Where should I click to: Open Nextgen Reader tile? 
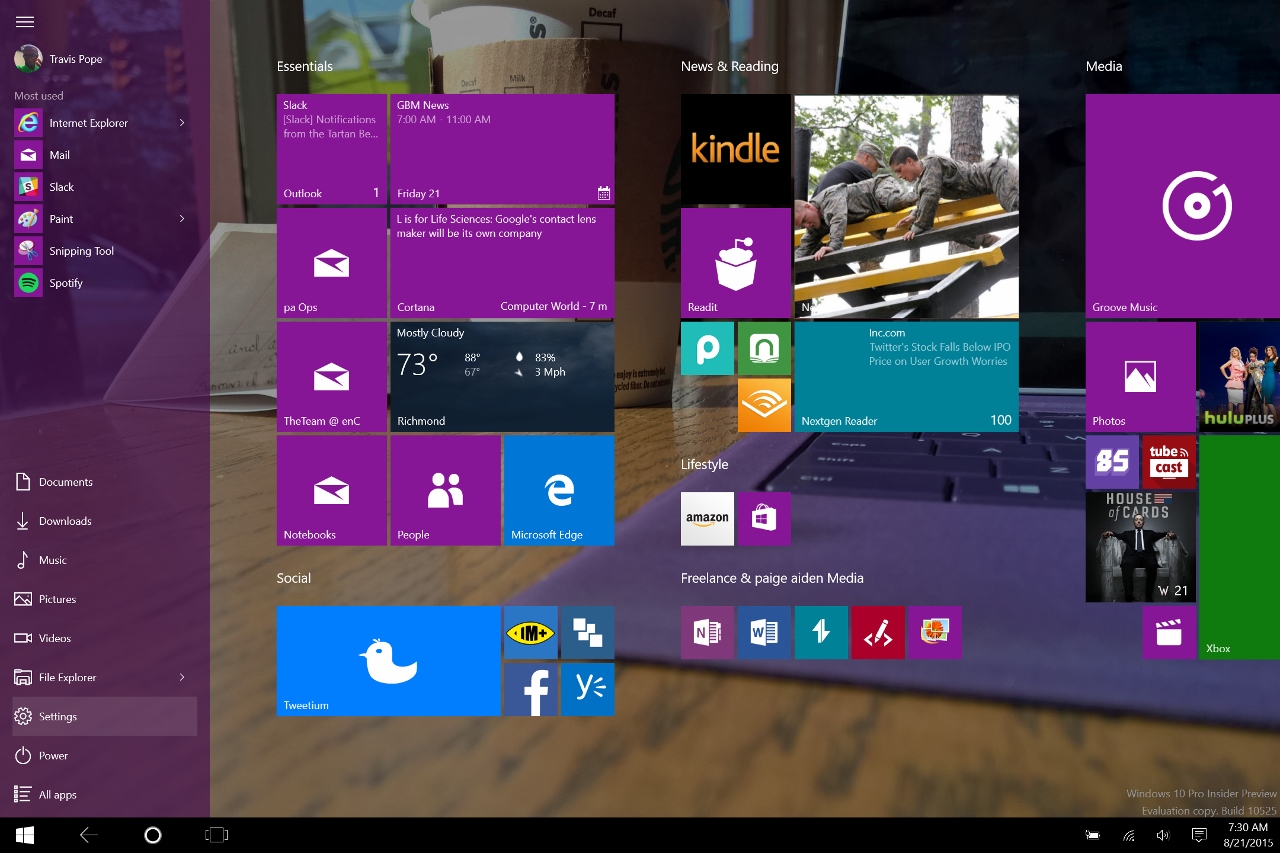click(906, 376)
